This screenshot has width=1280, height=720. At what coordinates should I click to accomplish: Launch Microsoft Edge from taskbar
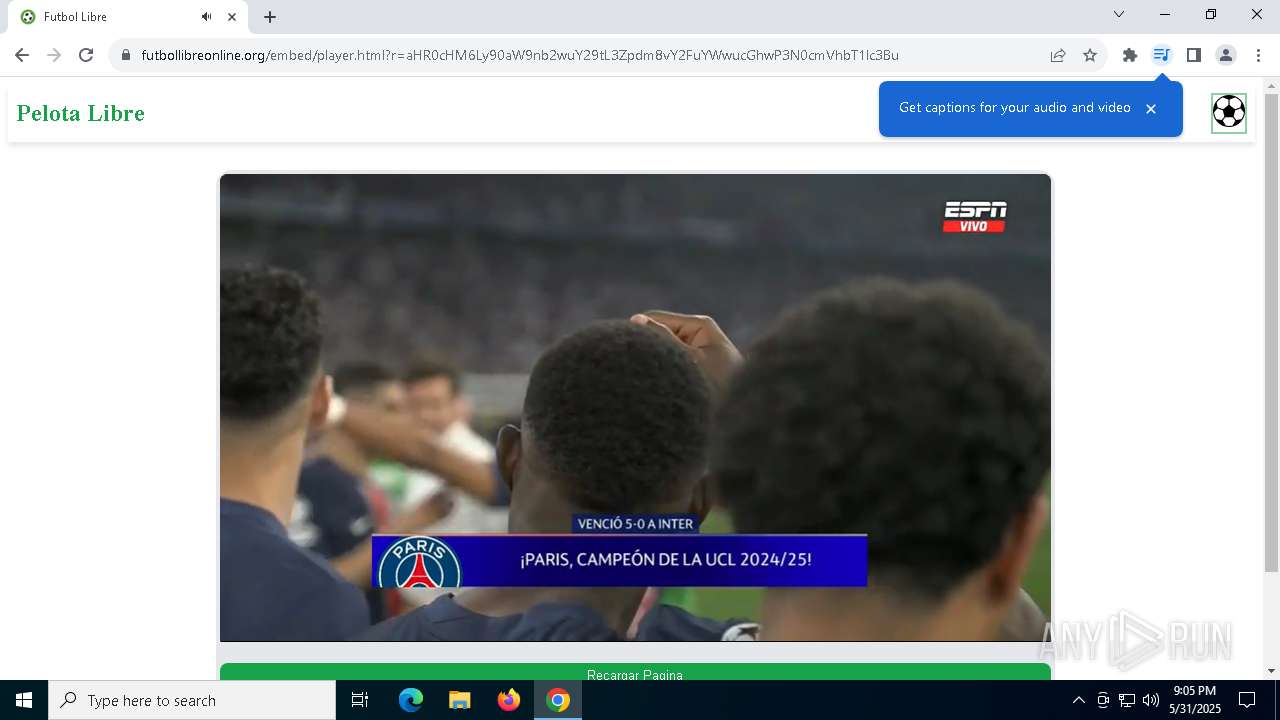tap(411, 700)
